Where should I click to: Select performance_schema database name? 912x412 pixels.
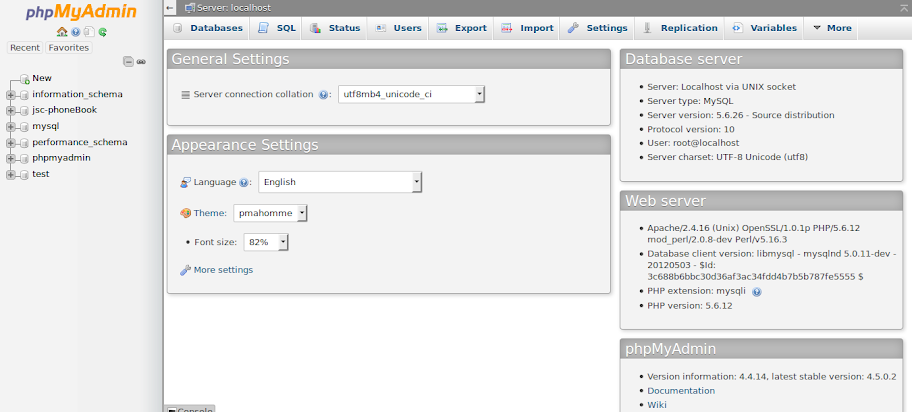tap(80, 142)
